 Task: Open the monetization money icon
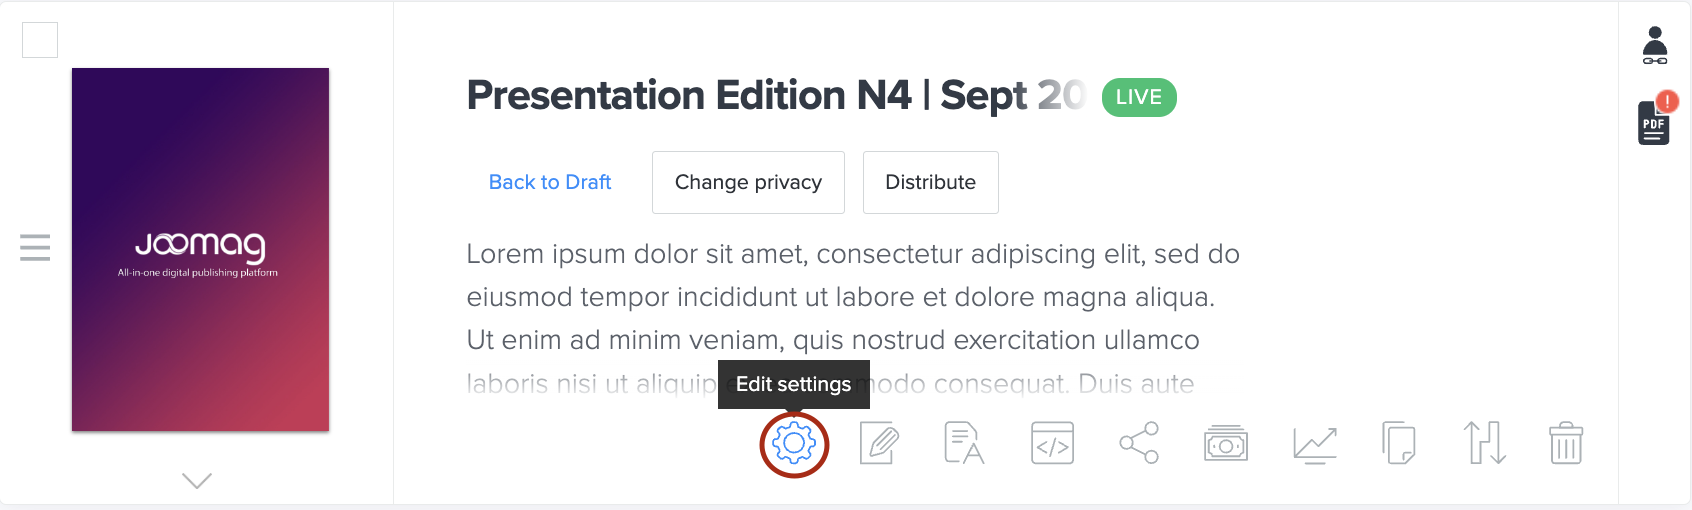(1226, 443)
